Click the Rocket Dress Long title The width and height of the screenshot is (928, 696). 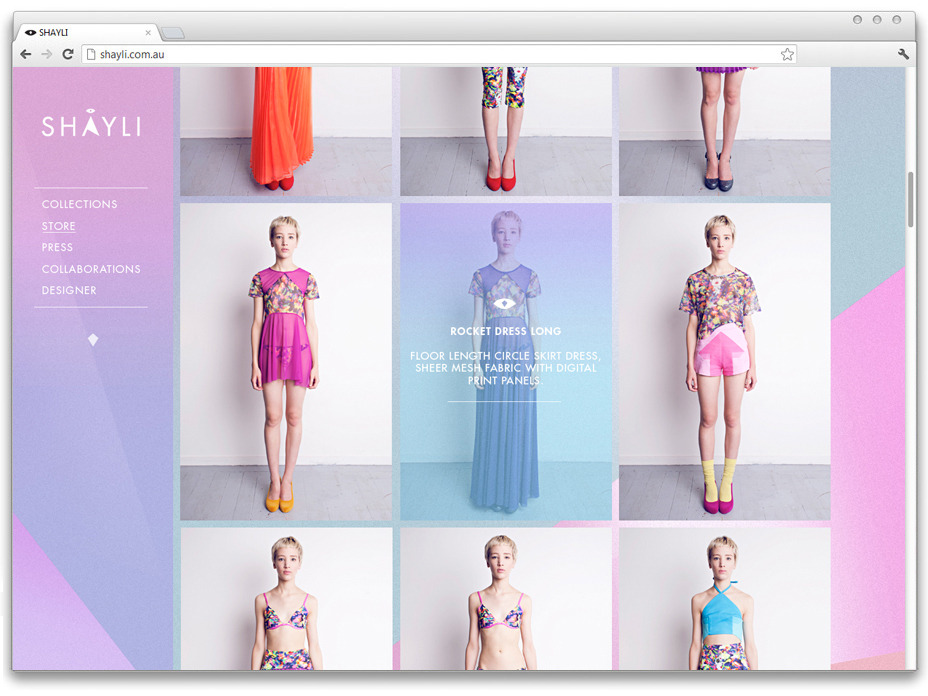point(505,331)
